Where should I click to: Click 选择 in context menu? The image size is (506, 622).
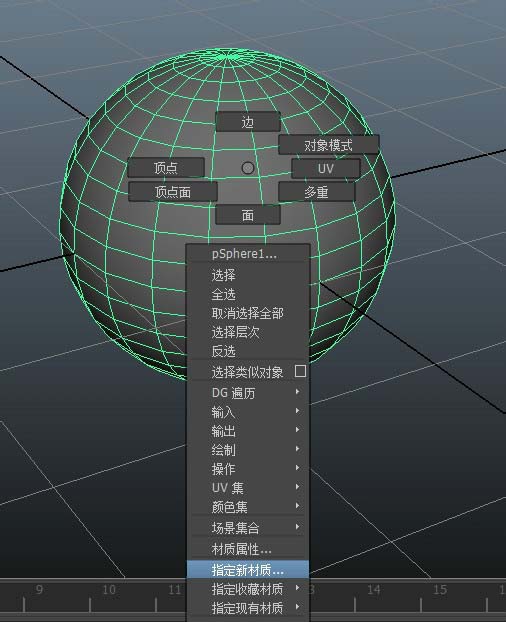tap(248, 275)
